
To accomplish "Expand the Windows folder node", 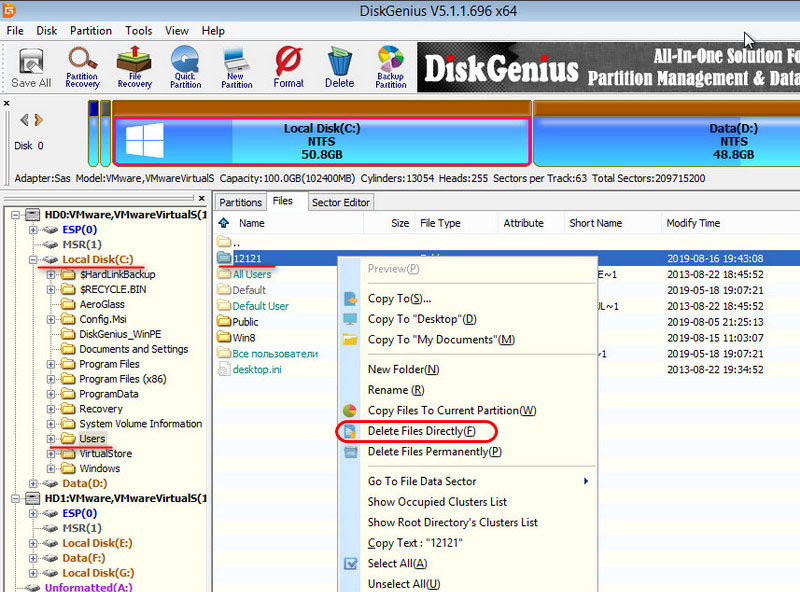I will point(51,468).
